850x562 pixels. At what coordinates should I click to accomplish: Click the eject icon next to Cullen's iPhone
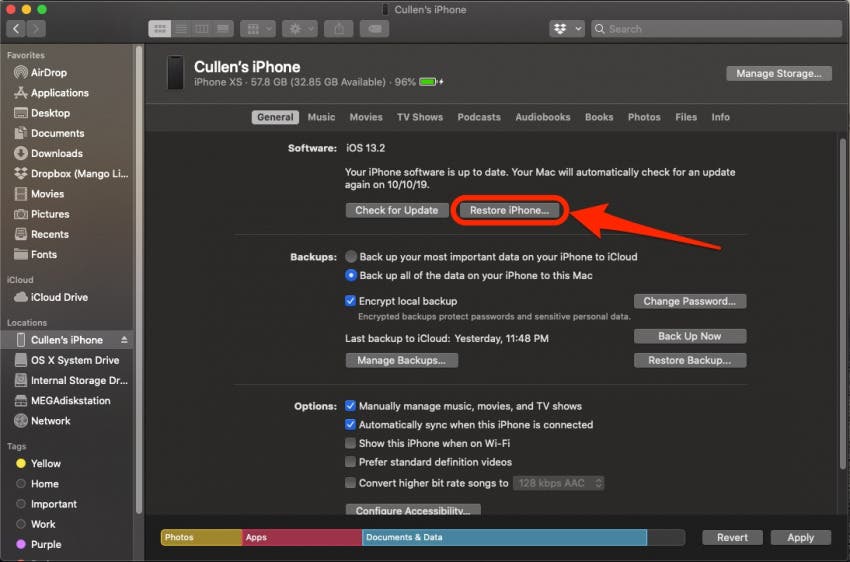(x=124, y=340)
